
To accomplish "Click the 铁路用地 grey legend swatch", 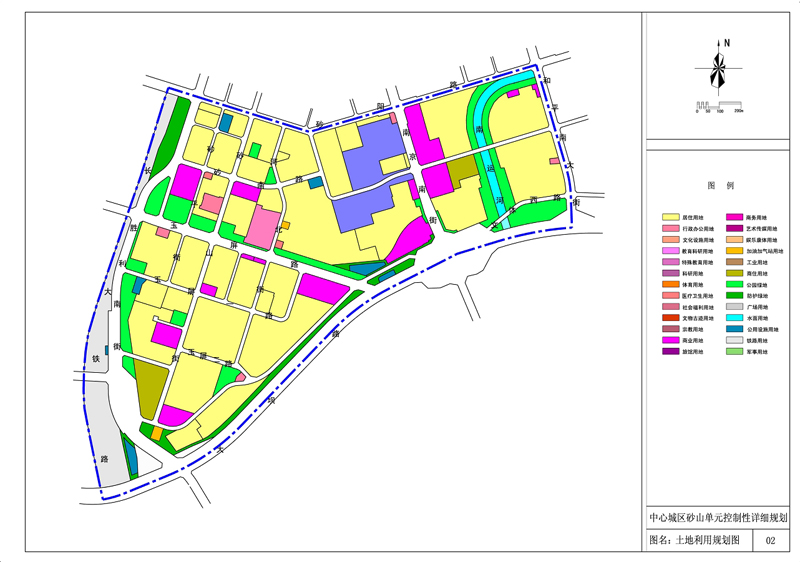I will pos(734,341).
